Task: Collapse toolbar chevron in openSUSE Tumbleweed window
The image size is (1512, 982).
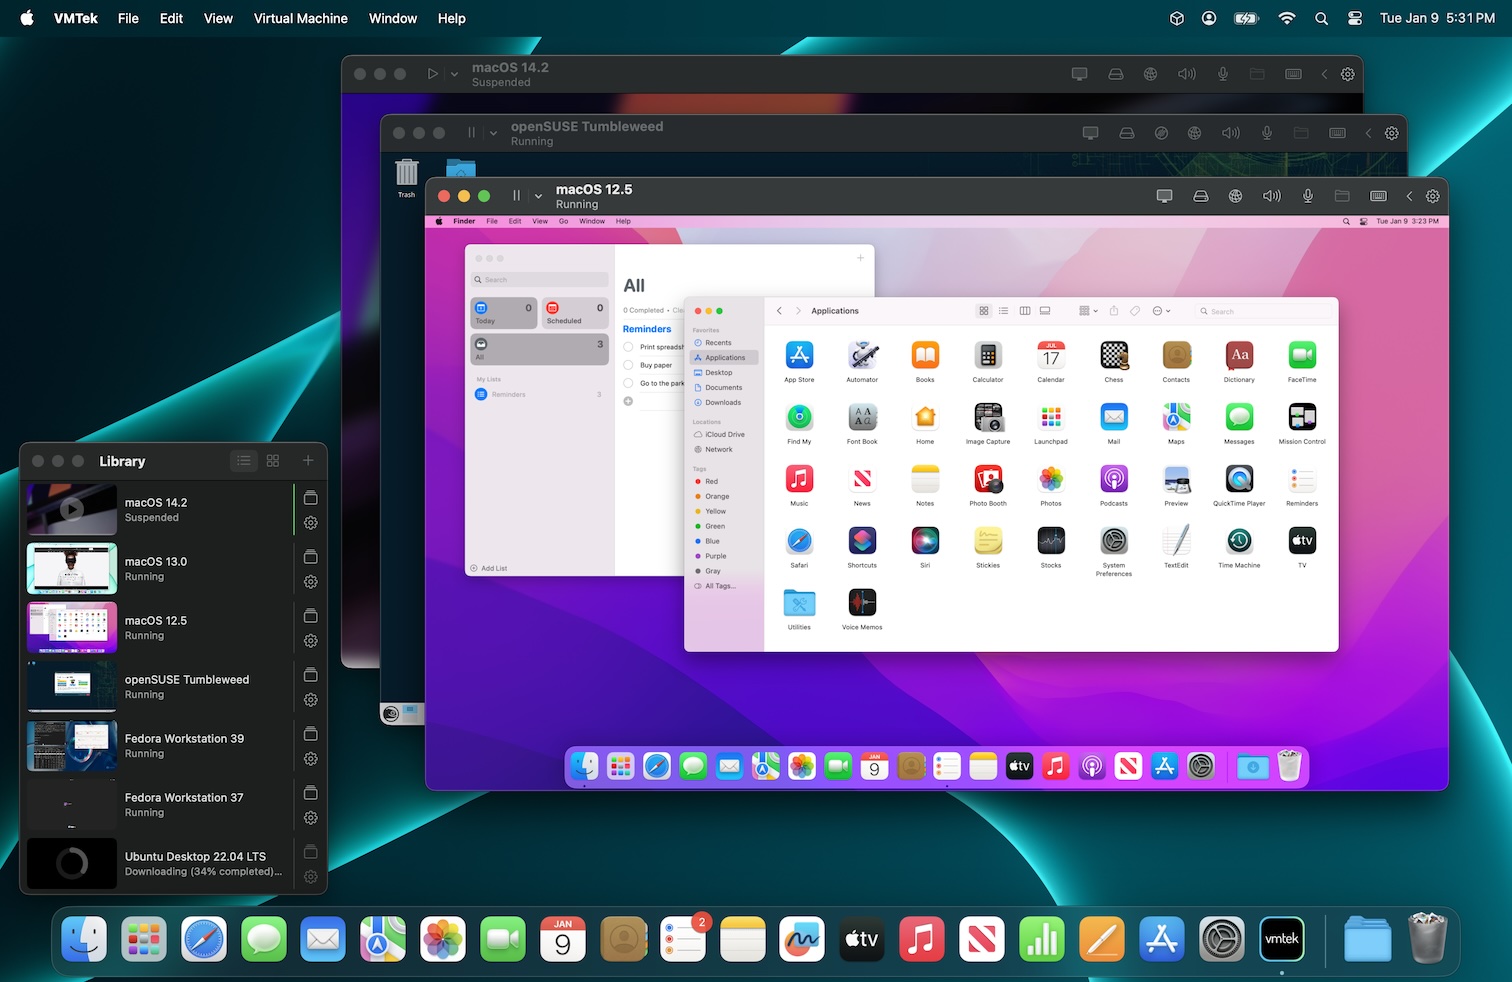Action: (1368, 133)
